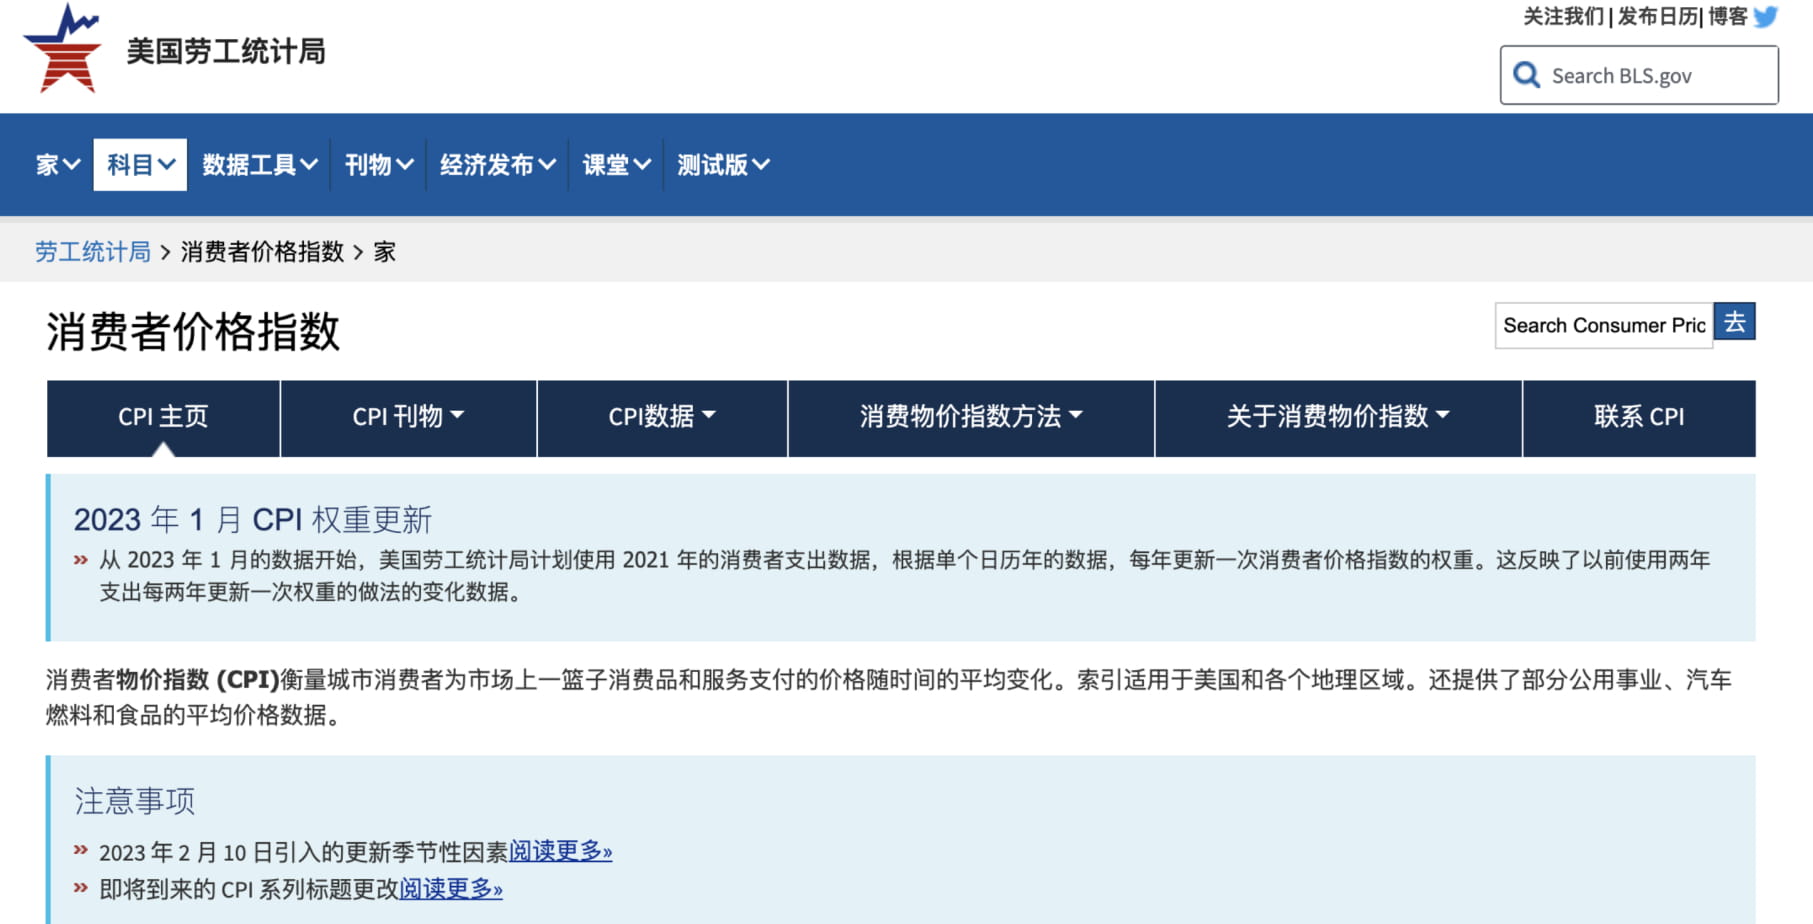Open 阅读更多 for seasonal factors update
The height and width of the screenshot is (924, 1813).
click(x=560, y=851)
